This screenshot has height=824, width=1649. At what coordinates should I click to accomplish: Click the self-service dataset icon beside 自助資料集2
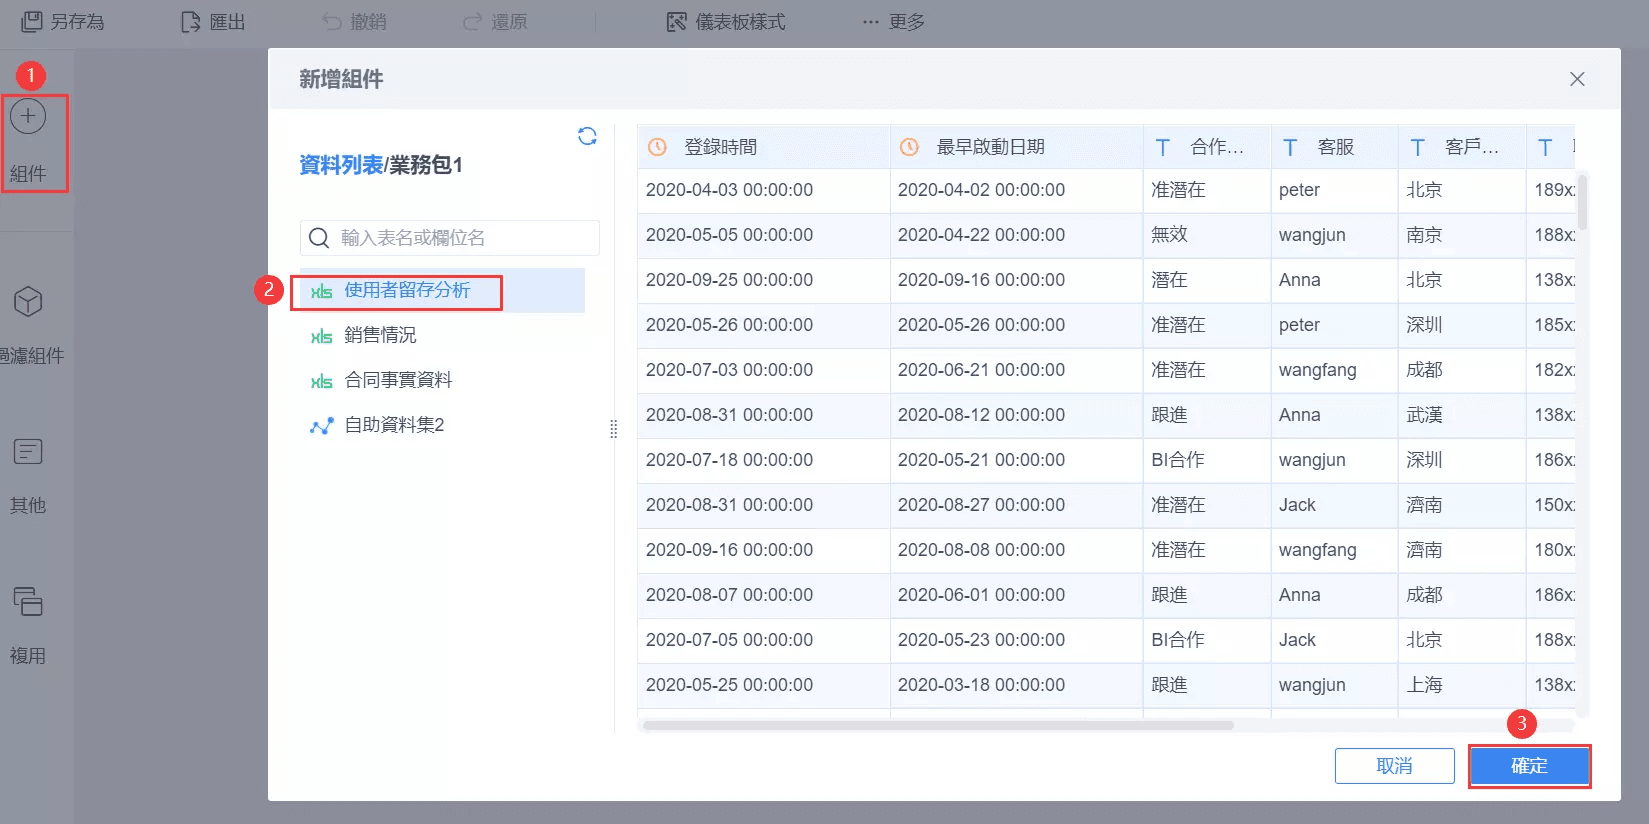(321, 426)
